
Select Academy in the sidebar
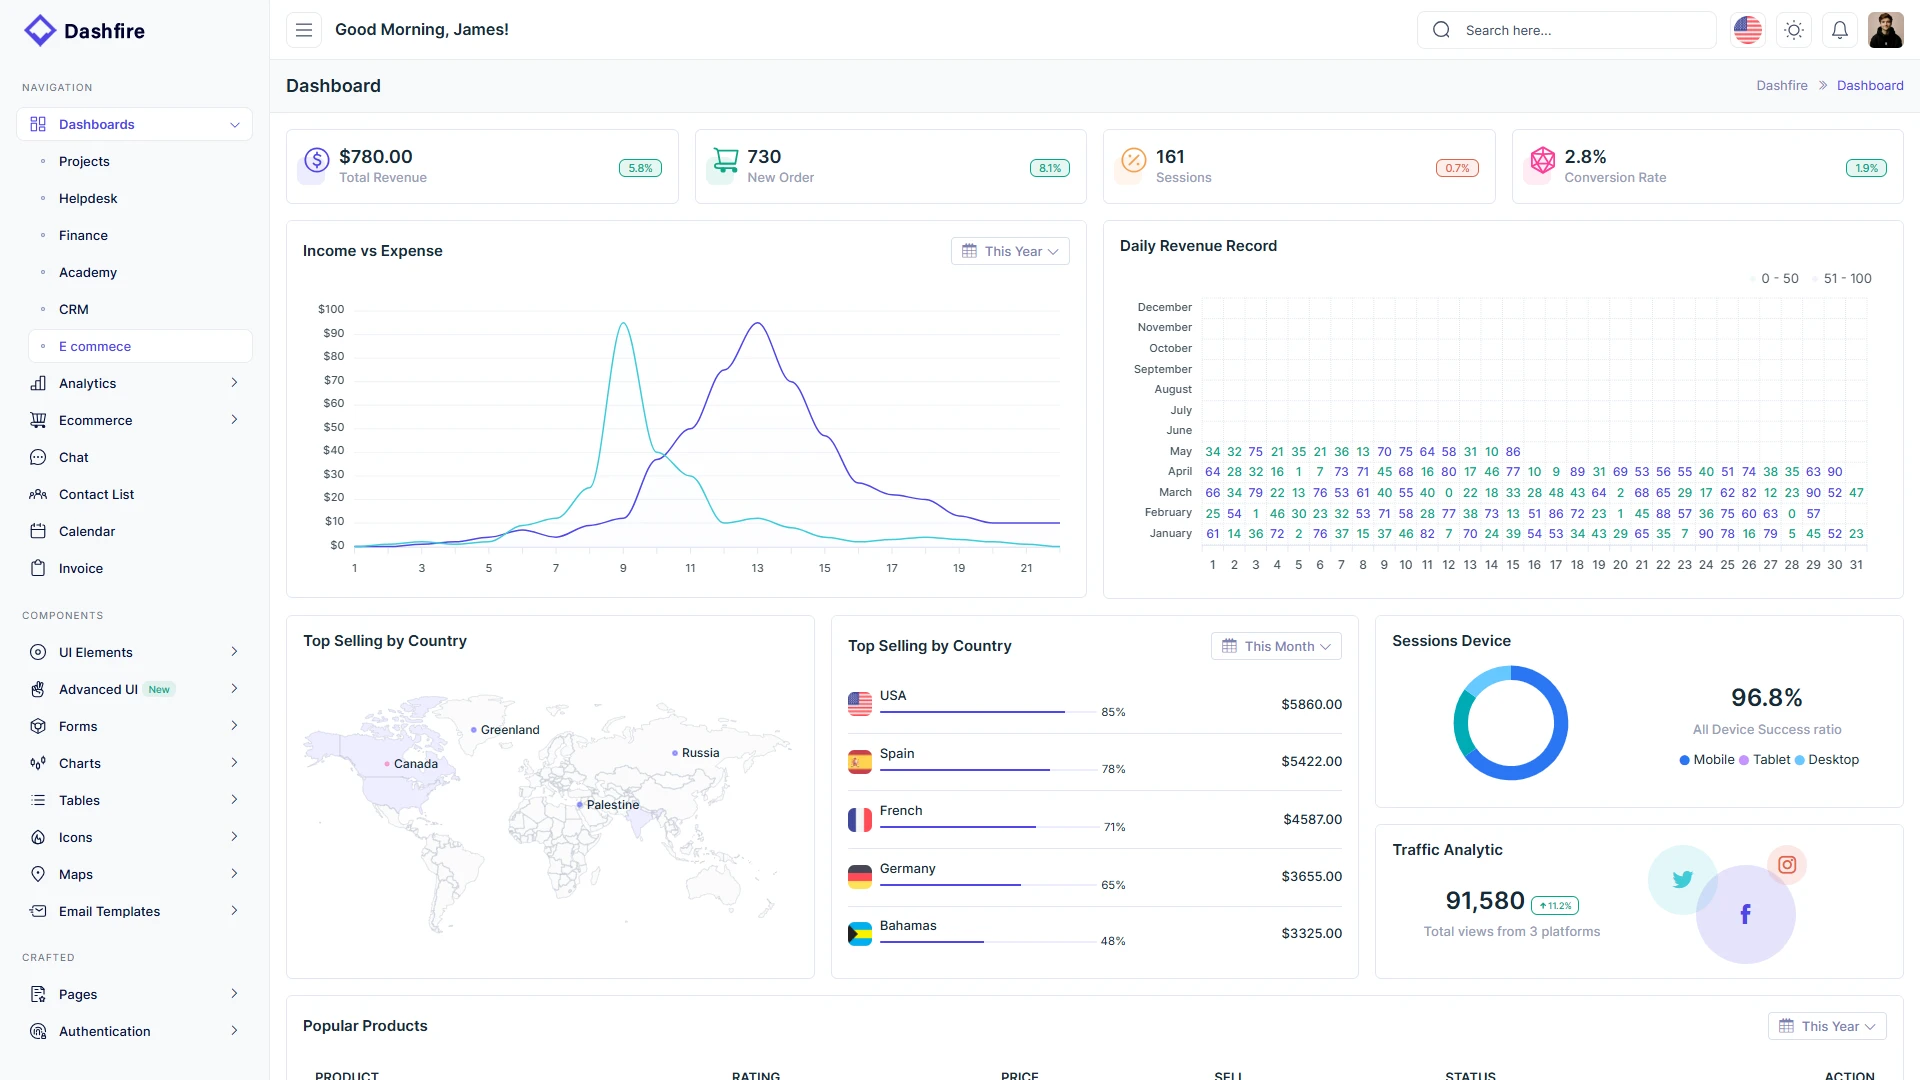[x=88, y=272]
